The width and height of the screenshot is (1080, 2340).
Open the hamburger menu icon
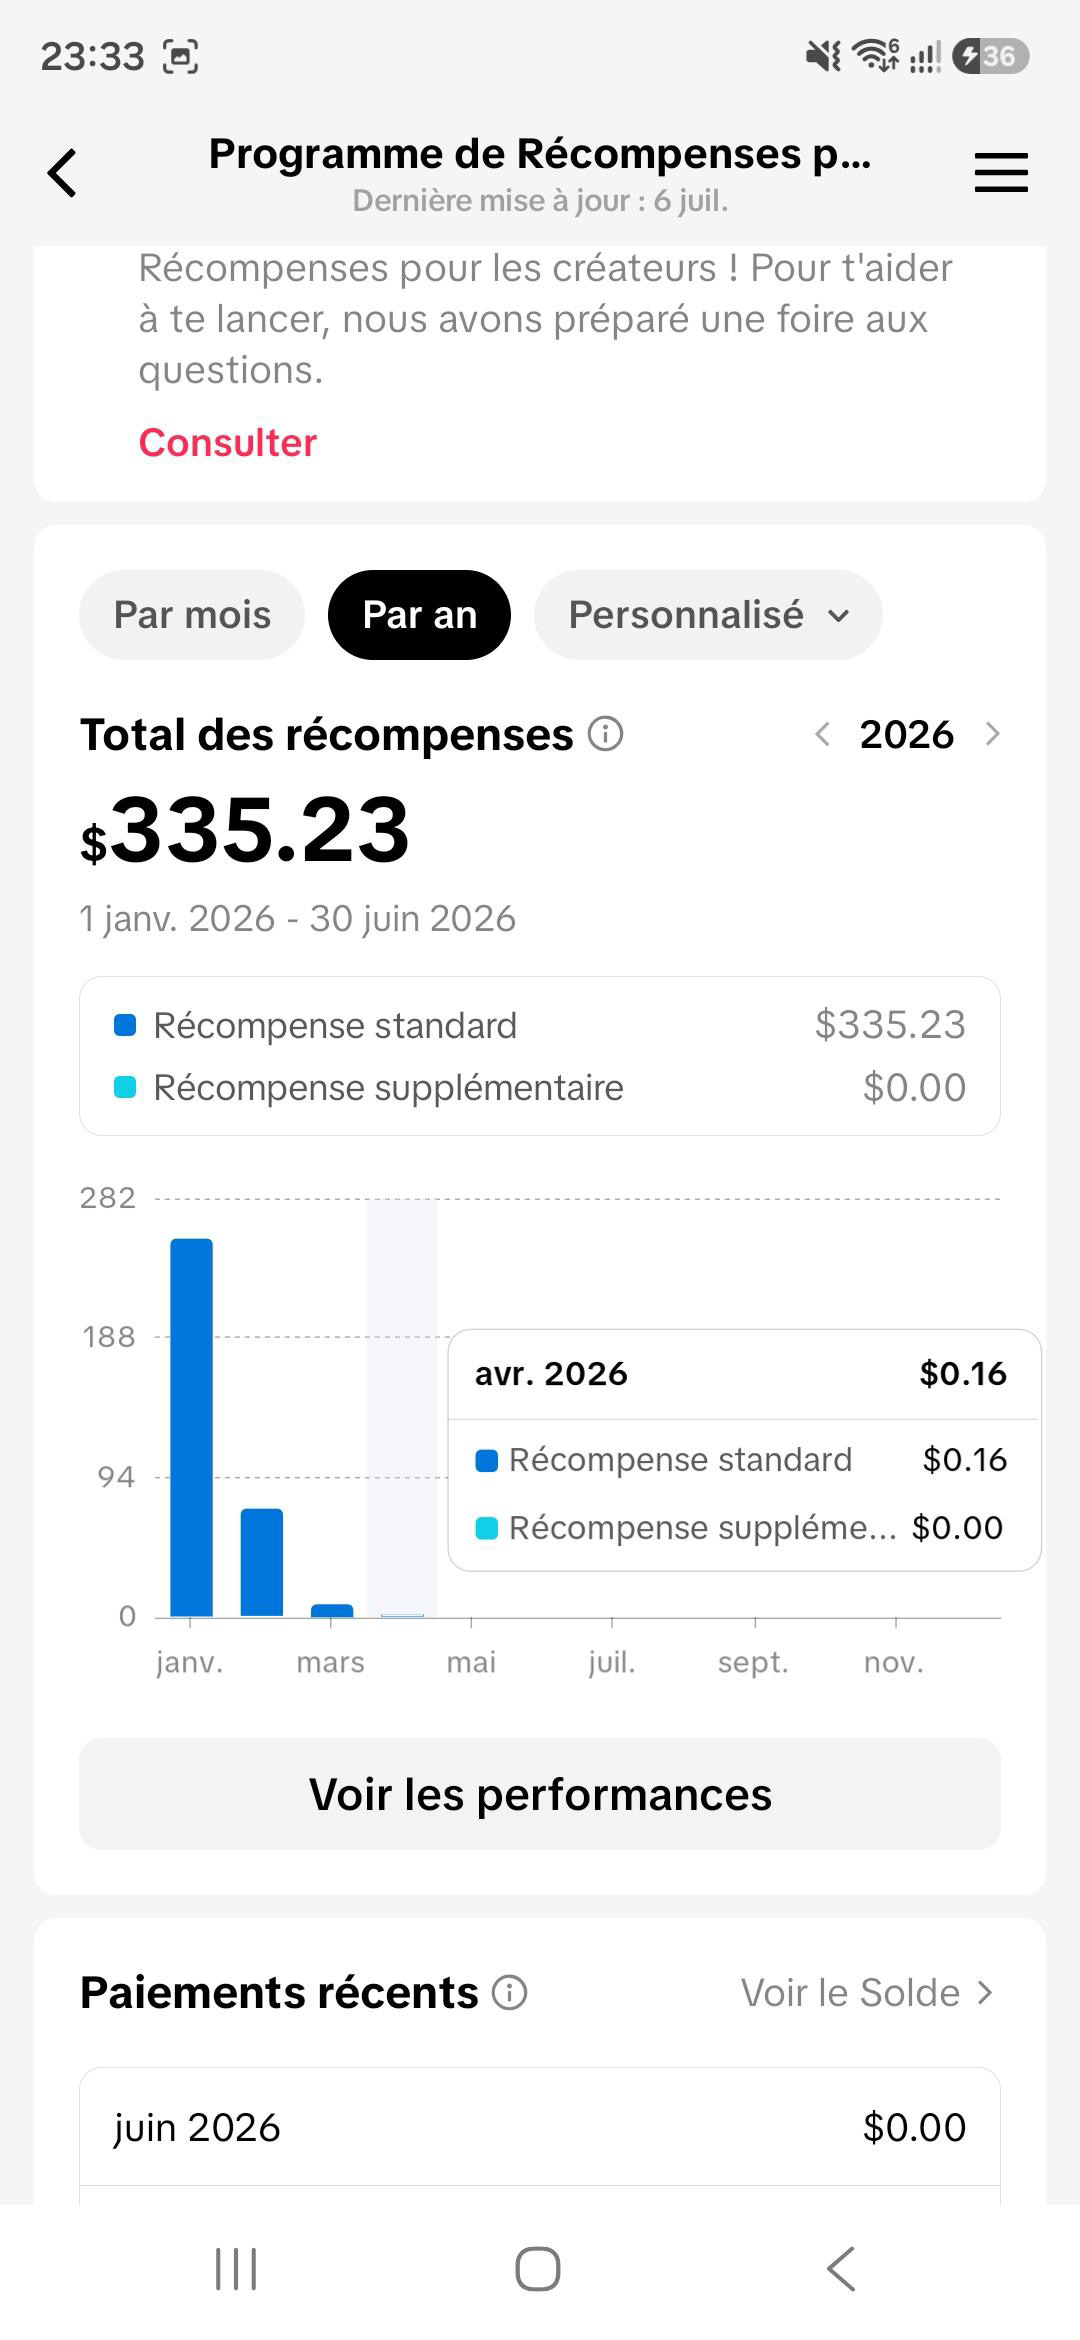1001,172
